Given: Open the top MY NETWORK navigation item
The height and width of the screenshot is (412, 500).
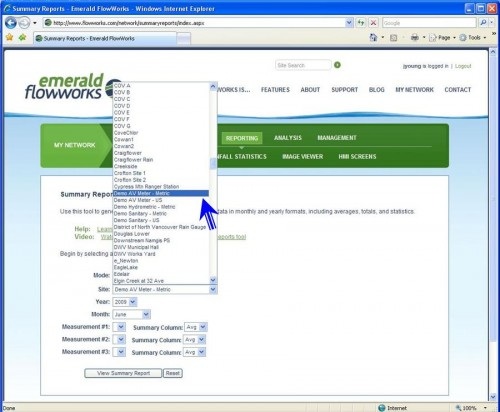Looking at the screenshot, I should click(414, 90).
